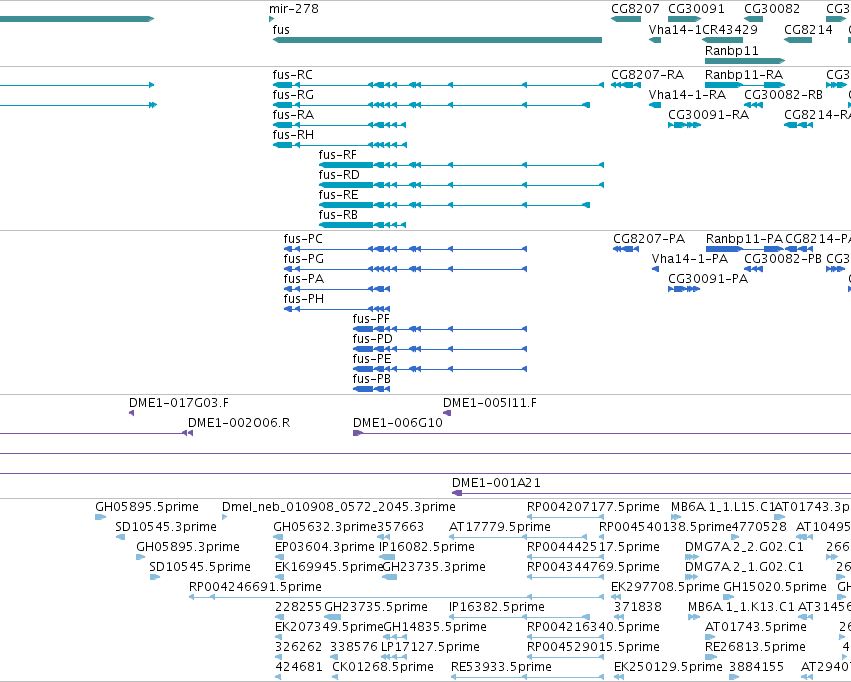Select transcript fus-RC
851x682 pixels.
(x=438, y=85)
